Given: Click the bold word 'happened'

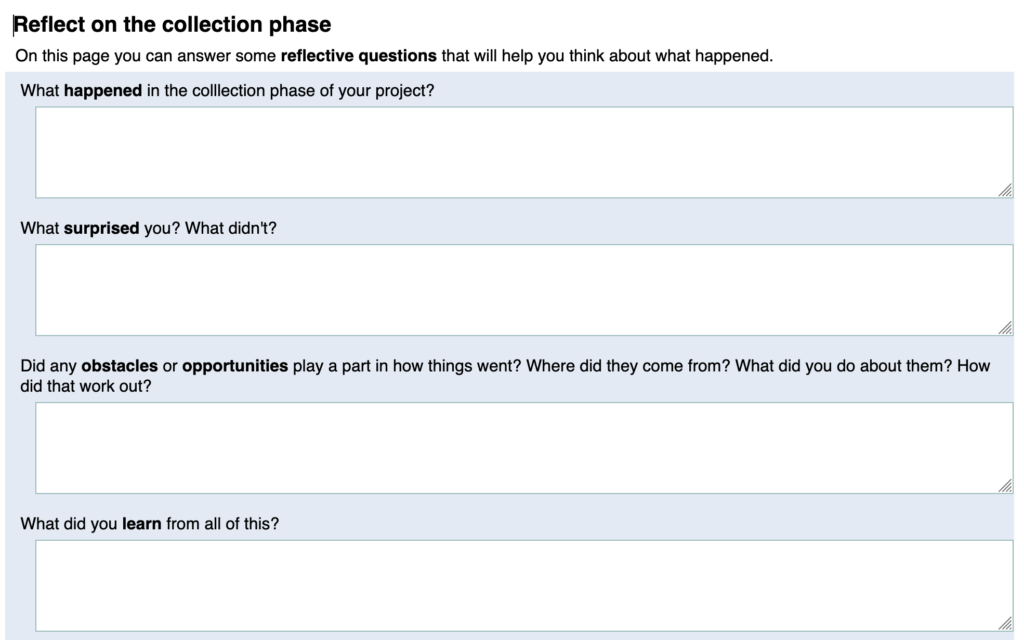Looking at the screenshot, I should 103,91.
